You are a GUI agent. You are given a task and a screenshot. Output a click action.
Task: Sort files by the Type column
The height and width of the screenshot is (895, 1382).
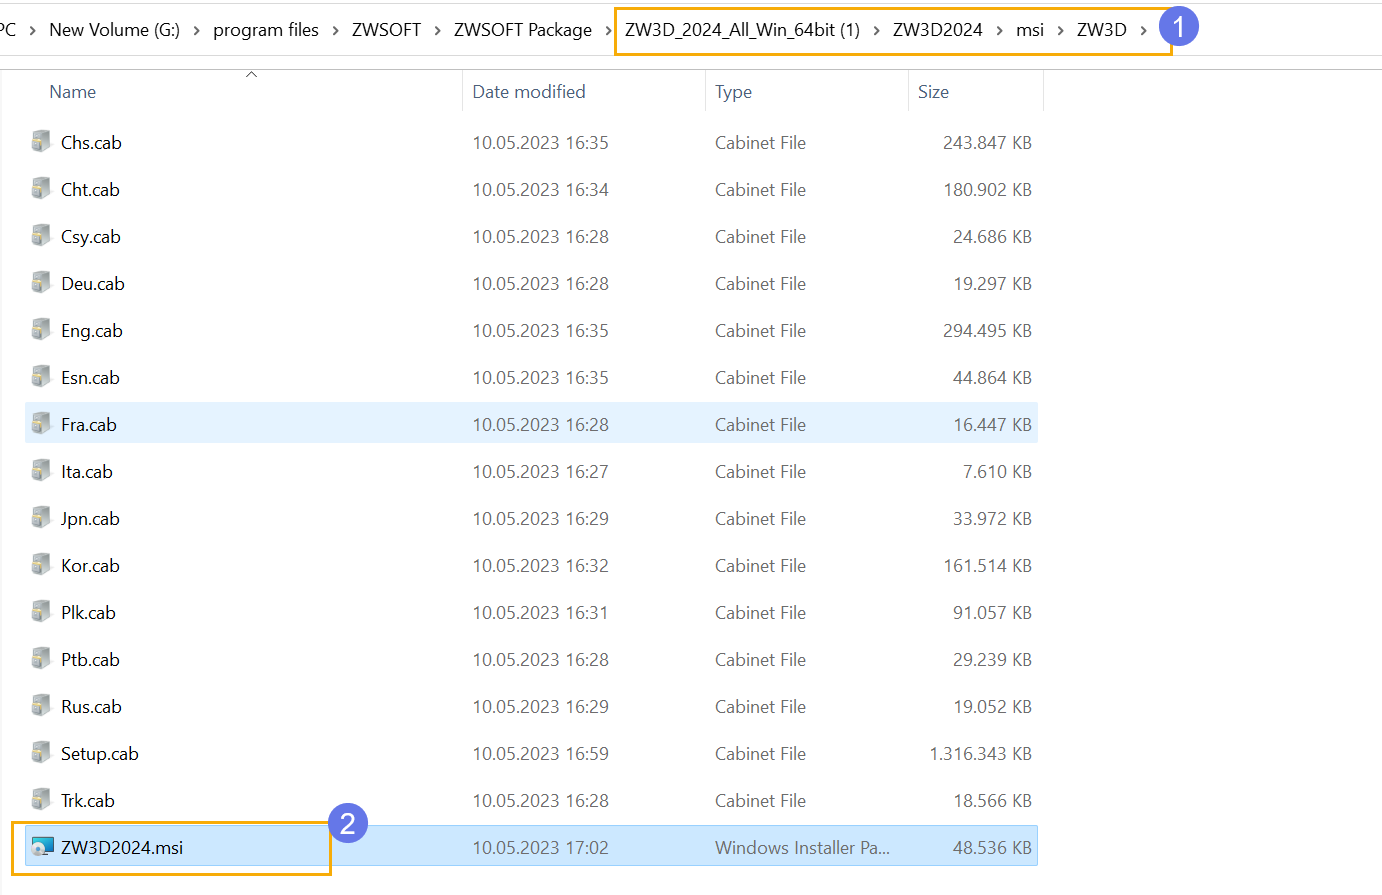point(733,92)
